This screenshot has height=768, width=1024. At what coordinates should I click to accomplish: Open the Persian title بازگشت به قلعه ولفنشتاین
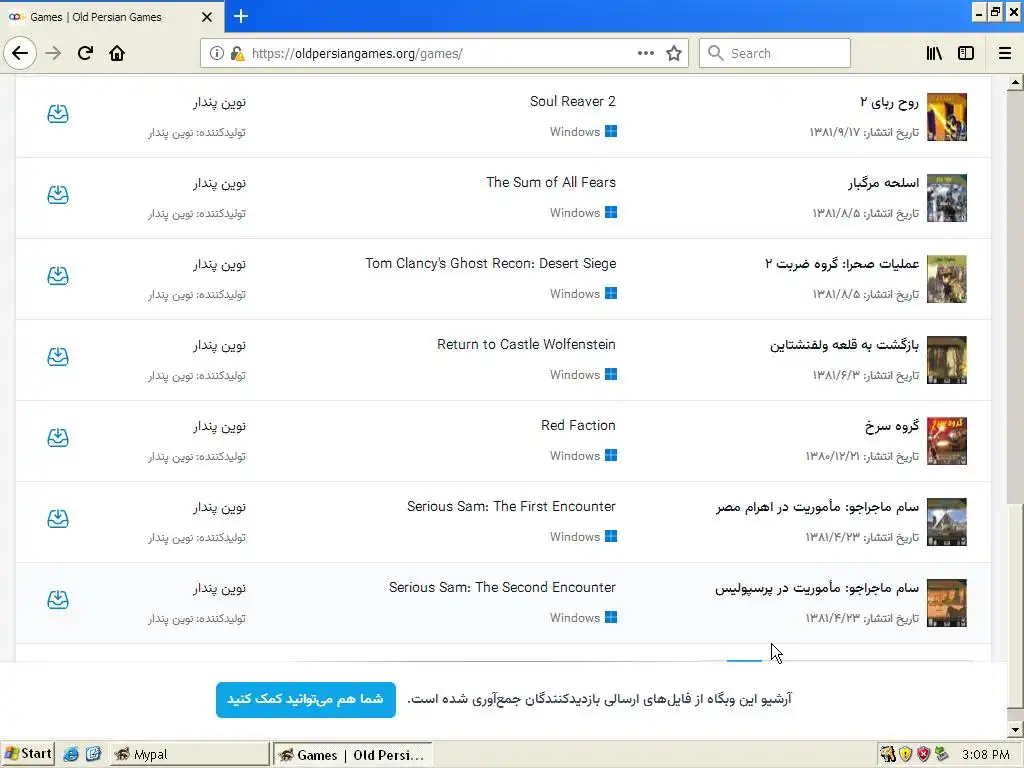844,345
